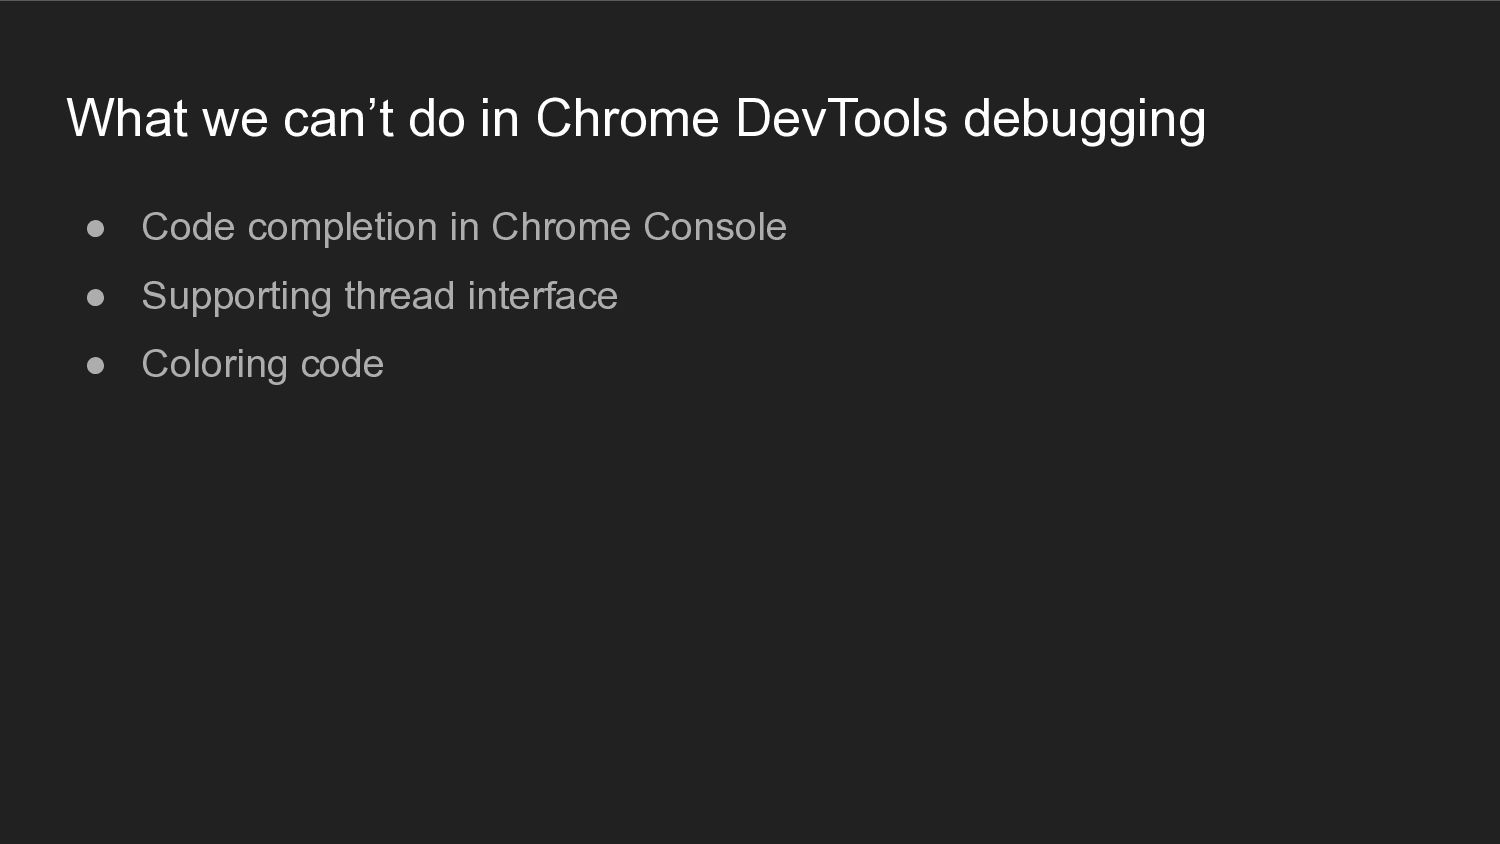Image resolution: width=1500 pixels, height=844 pixels.
Task: Select the Coloring code line
Action: click(262, 365)
